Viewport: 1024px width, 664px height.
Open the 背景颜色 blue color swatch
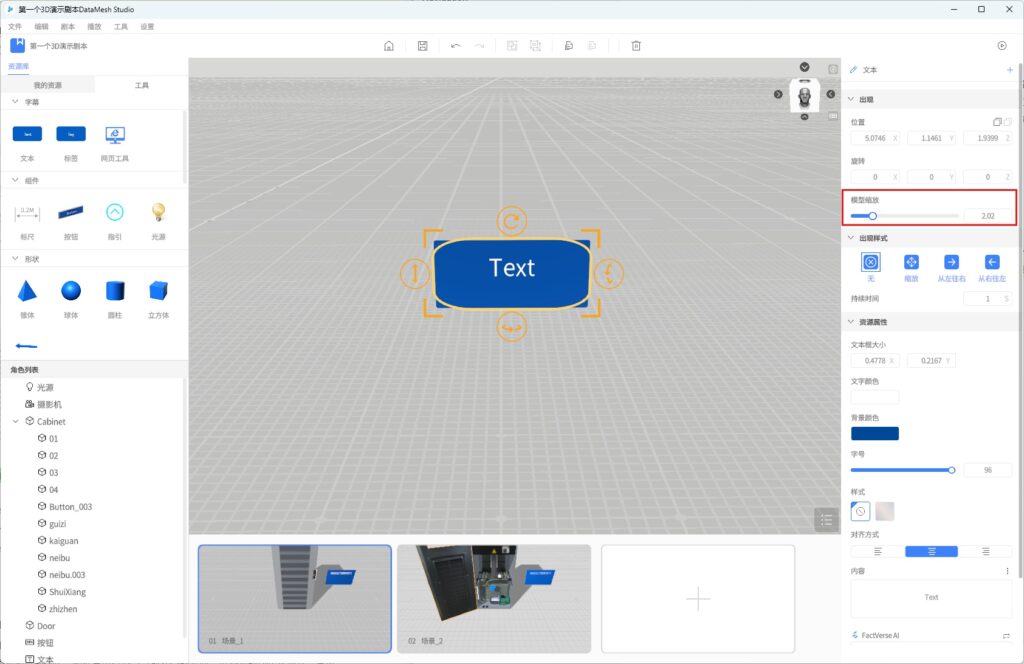[874, 433]
